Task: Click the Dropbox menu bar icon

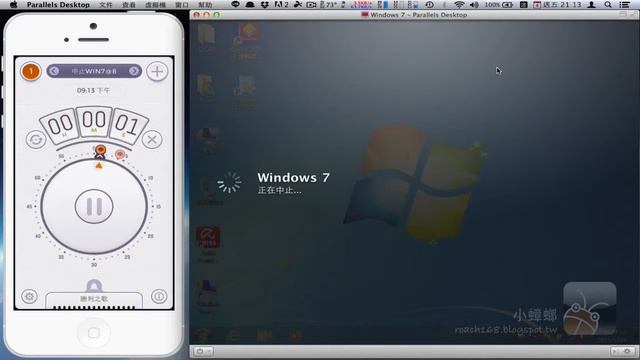Action: click(x=264, y=5)
